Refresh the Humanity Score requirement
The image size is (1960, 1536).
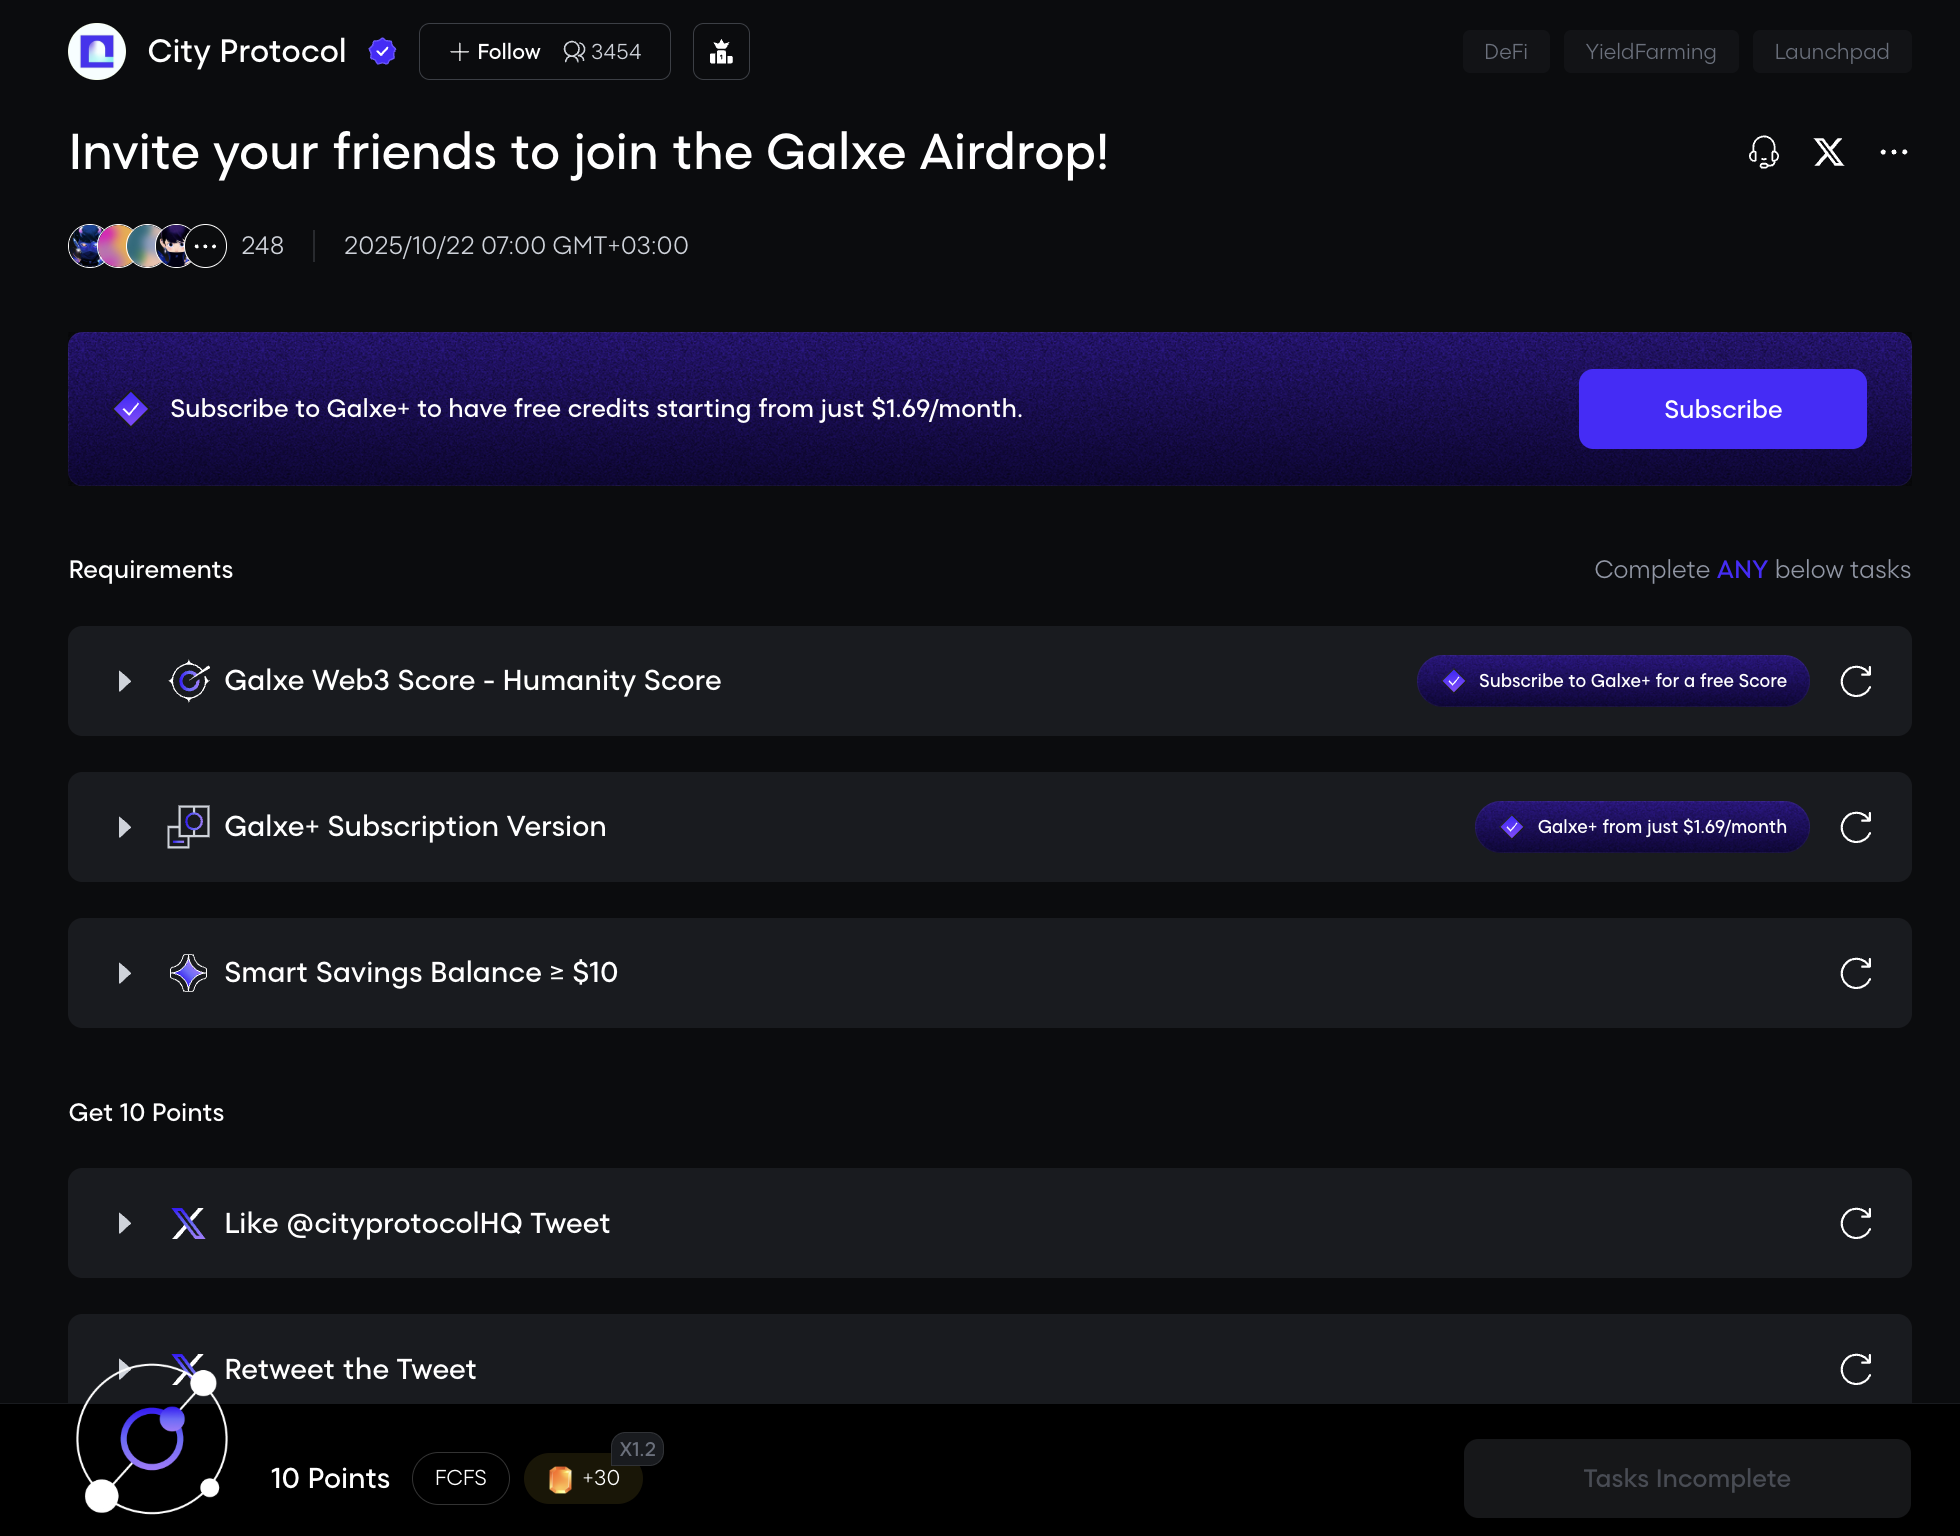click(1856, 681)
